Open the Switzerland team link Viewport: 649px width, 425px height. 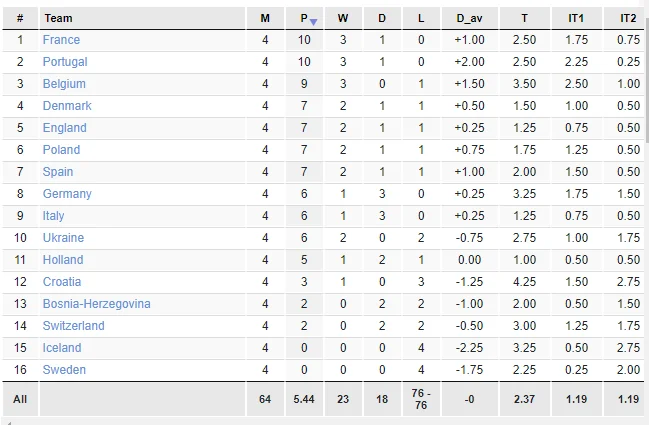click(x=73, y=326)
